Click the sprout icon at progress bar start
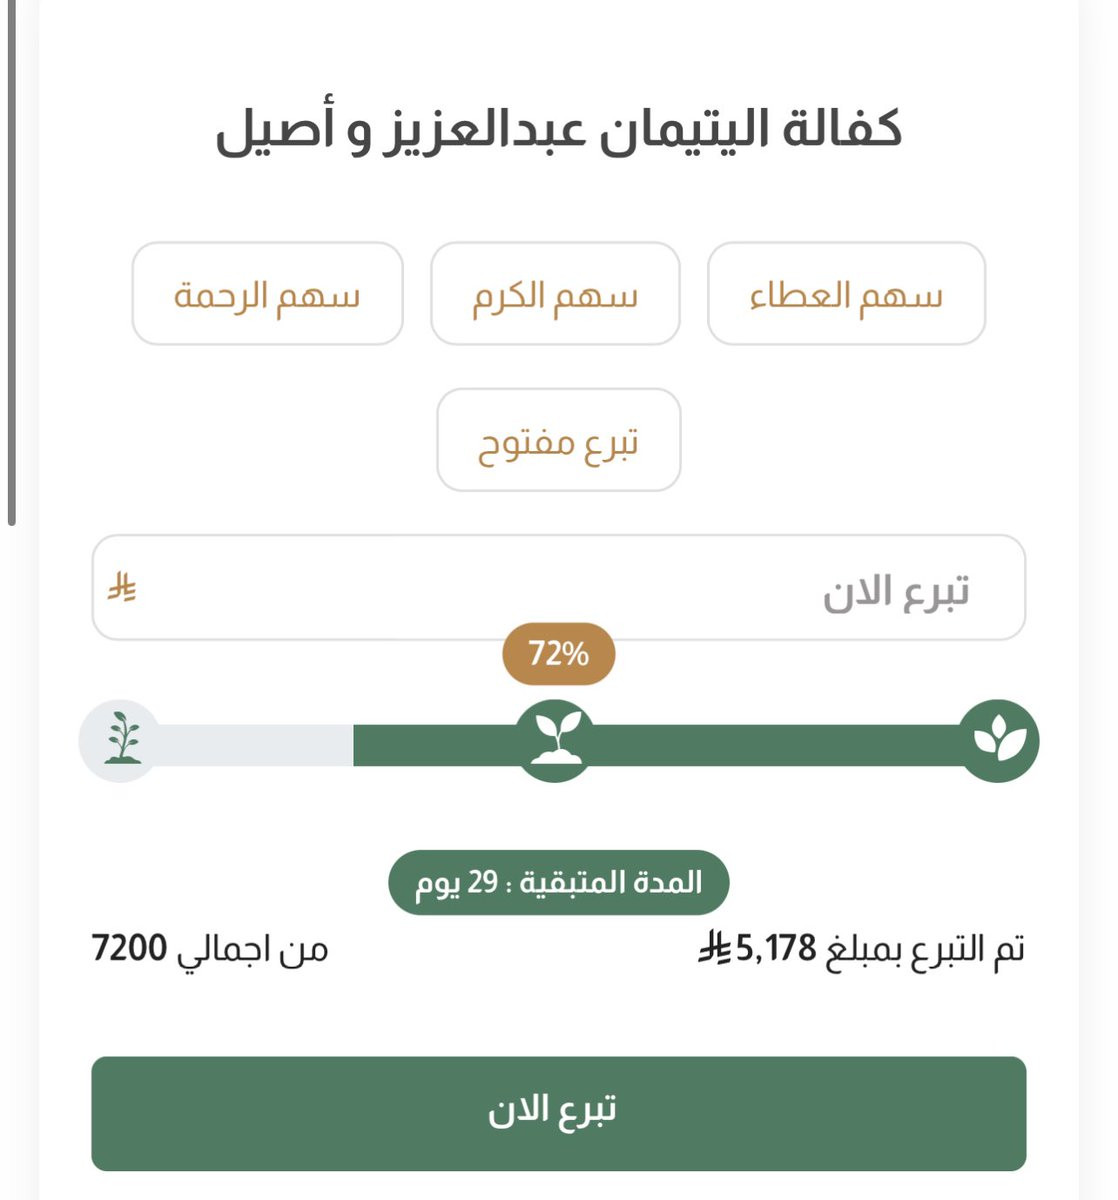1118x1200 pixels. click(121, 740)
